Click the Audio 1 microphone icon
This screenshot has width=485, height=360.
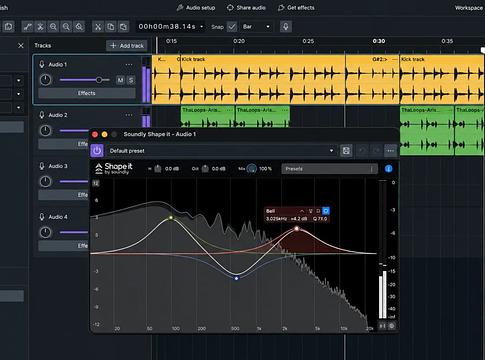tap(42, 64)
